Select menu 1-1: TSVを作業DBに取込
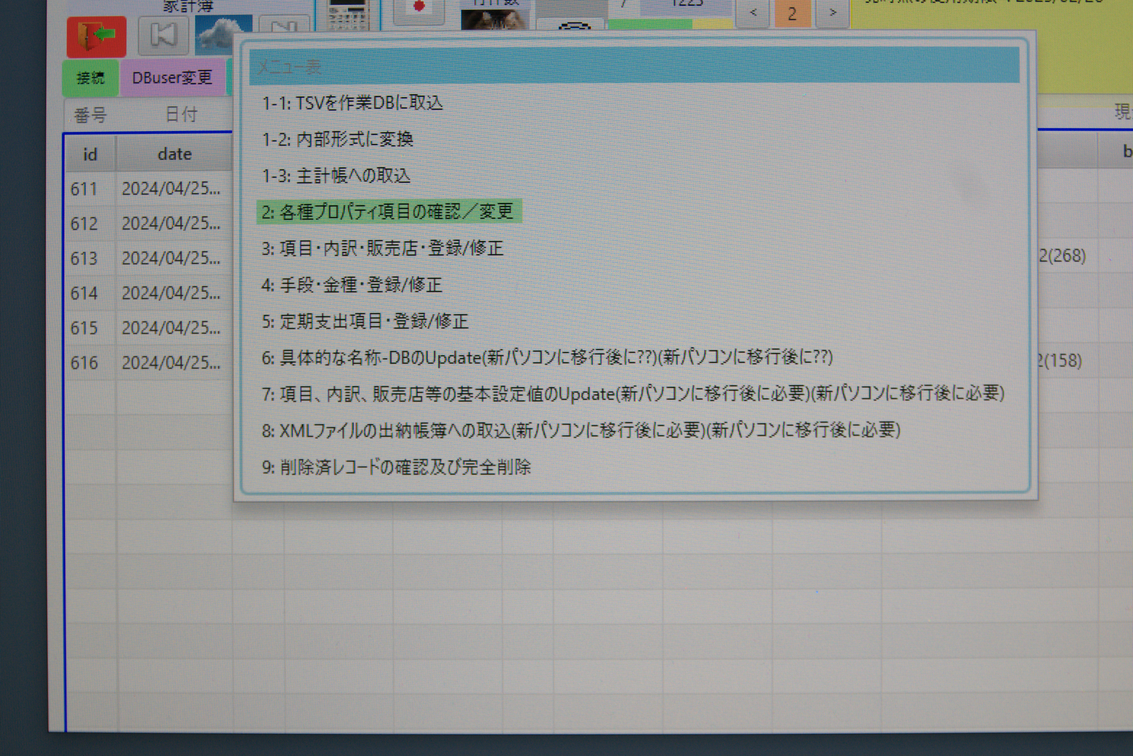This screenshot has width=1133, height=756. 352,103
